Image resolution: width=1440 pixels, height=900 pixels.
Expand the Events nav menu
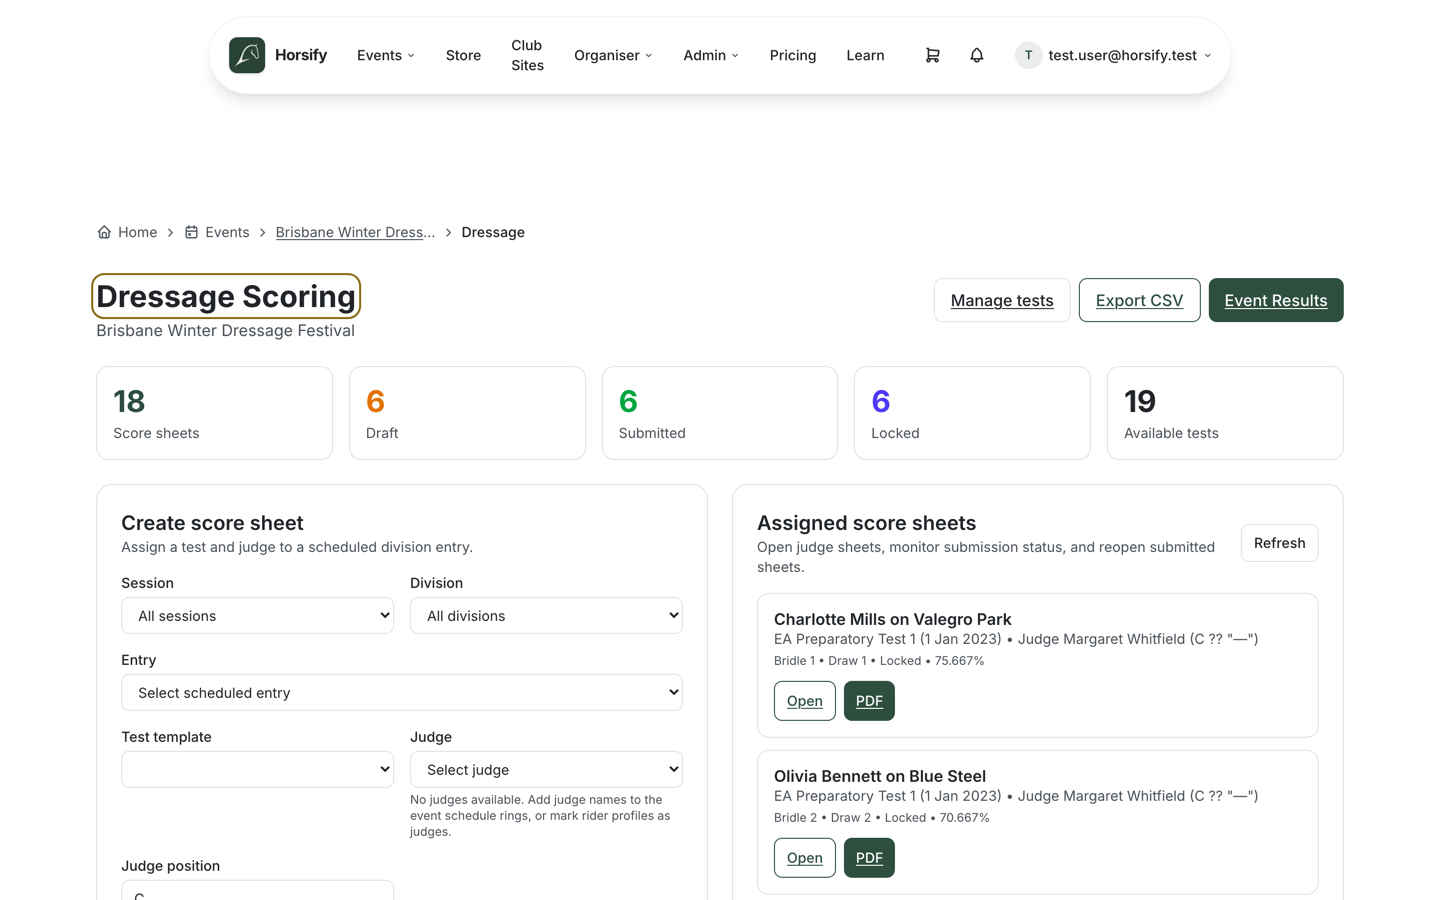pos(386,55)
